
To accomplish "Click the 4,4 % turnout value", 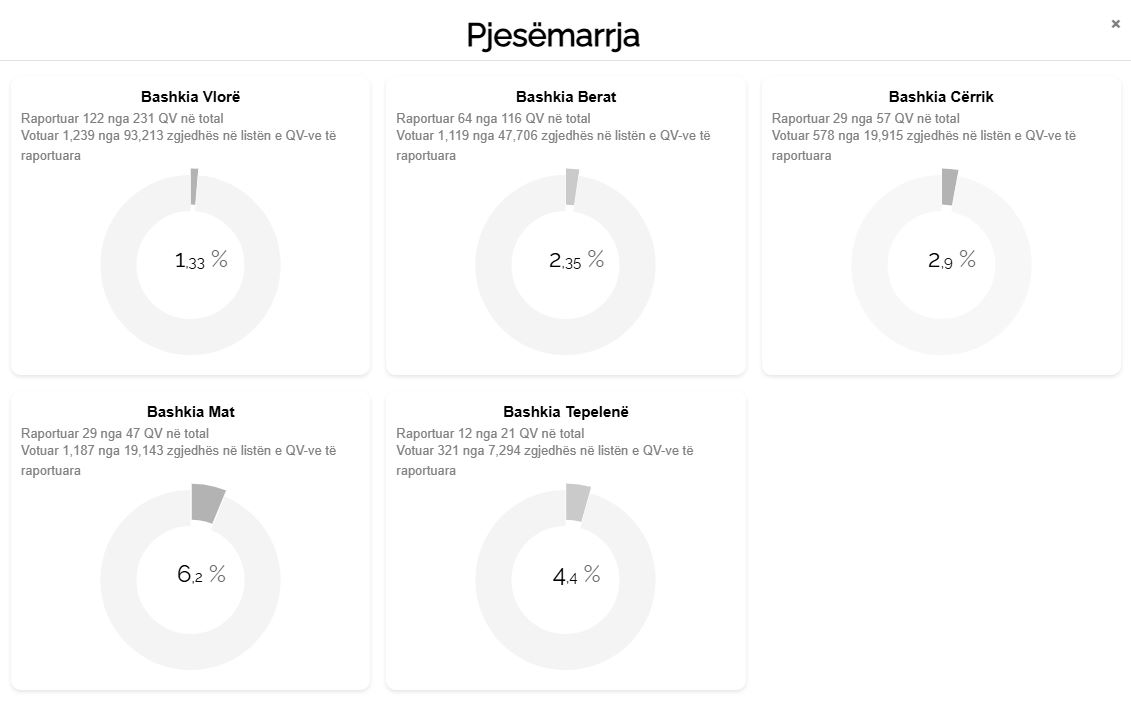I will click(576, 576).
